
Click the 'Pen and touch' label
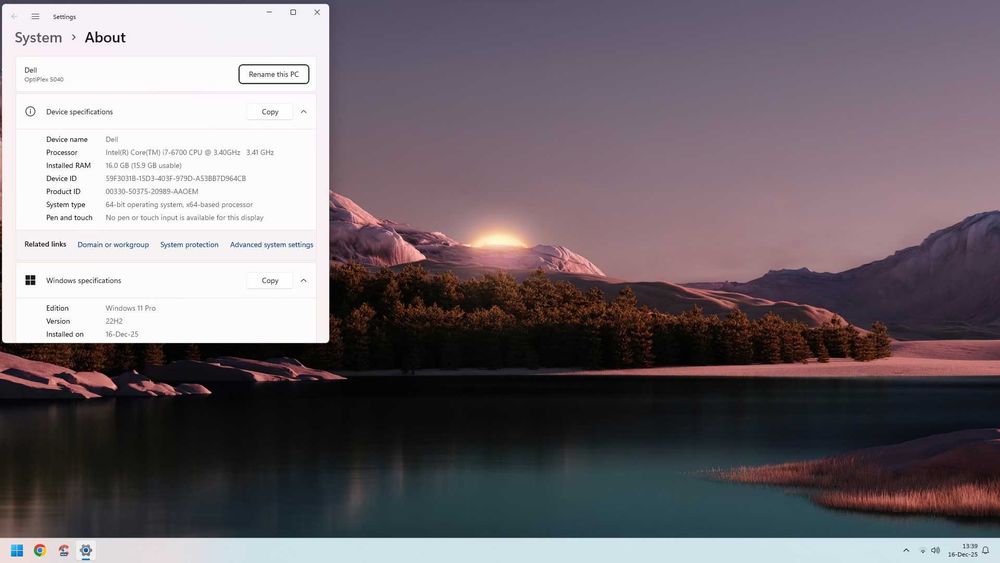69,217
